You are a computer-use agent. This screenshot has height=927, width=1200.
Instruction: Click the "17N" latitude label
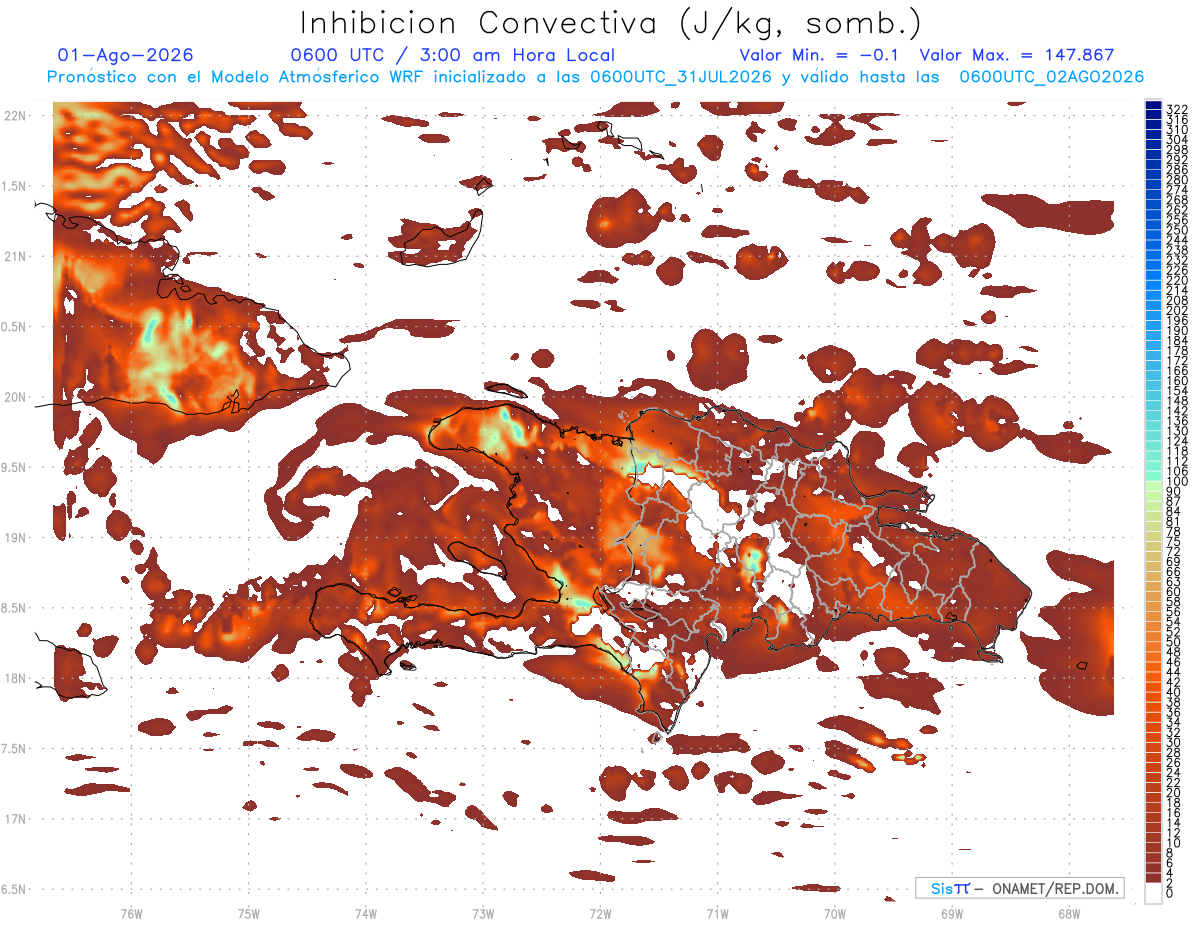[x=15, y=819]
